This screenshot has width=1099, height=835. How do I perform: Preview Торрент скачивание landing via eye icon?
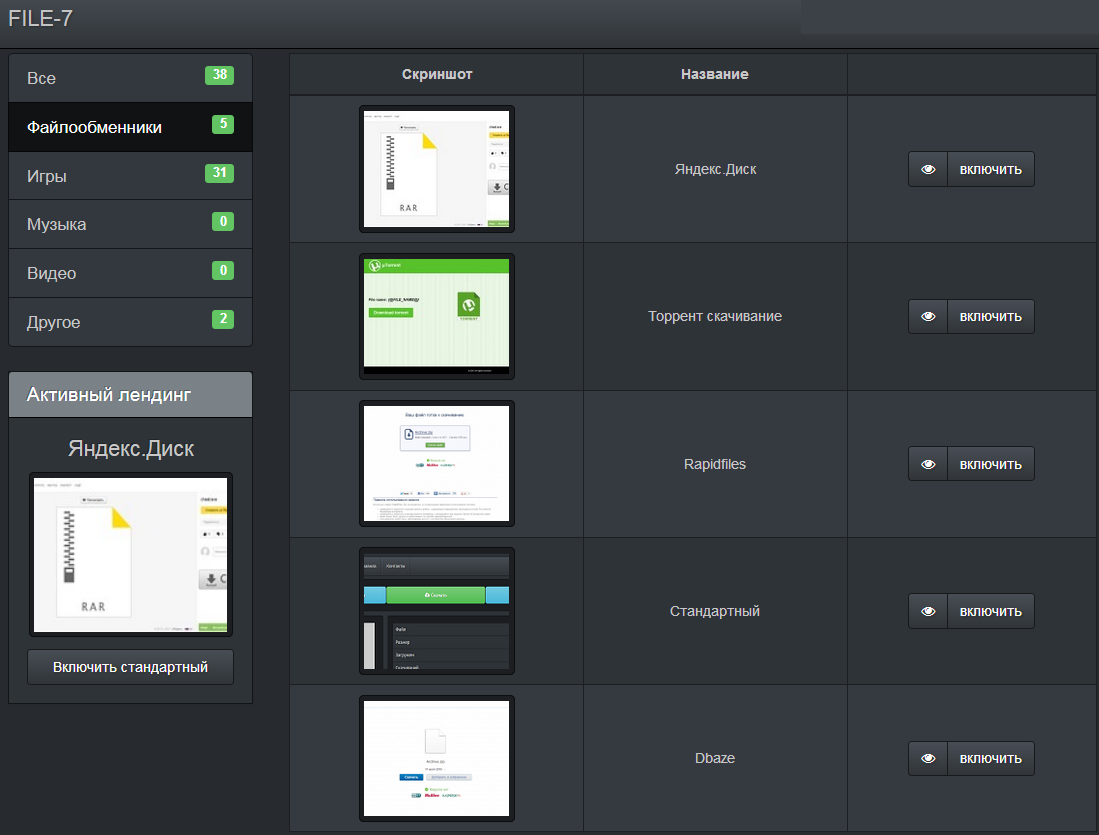pos(928,316)
